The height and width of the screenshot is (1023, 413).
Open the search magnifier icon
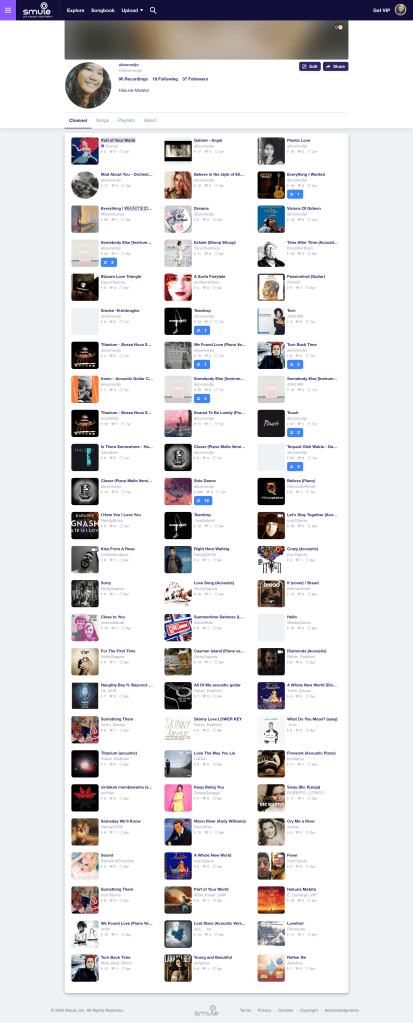153,10
